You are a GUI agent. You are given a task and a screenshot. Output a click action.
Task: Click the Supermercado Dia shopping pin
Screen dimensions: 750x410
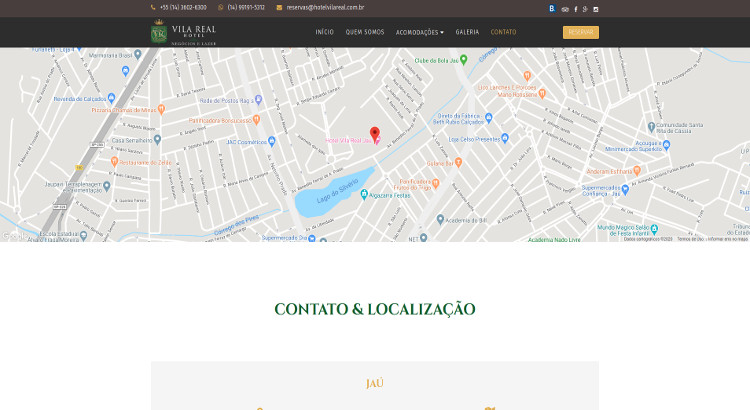click(x=312, y=238)
